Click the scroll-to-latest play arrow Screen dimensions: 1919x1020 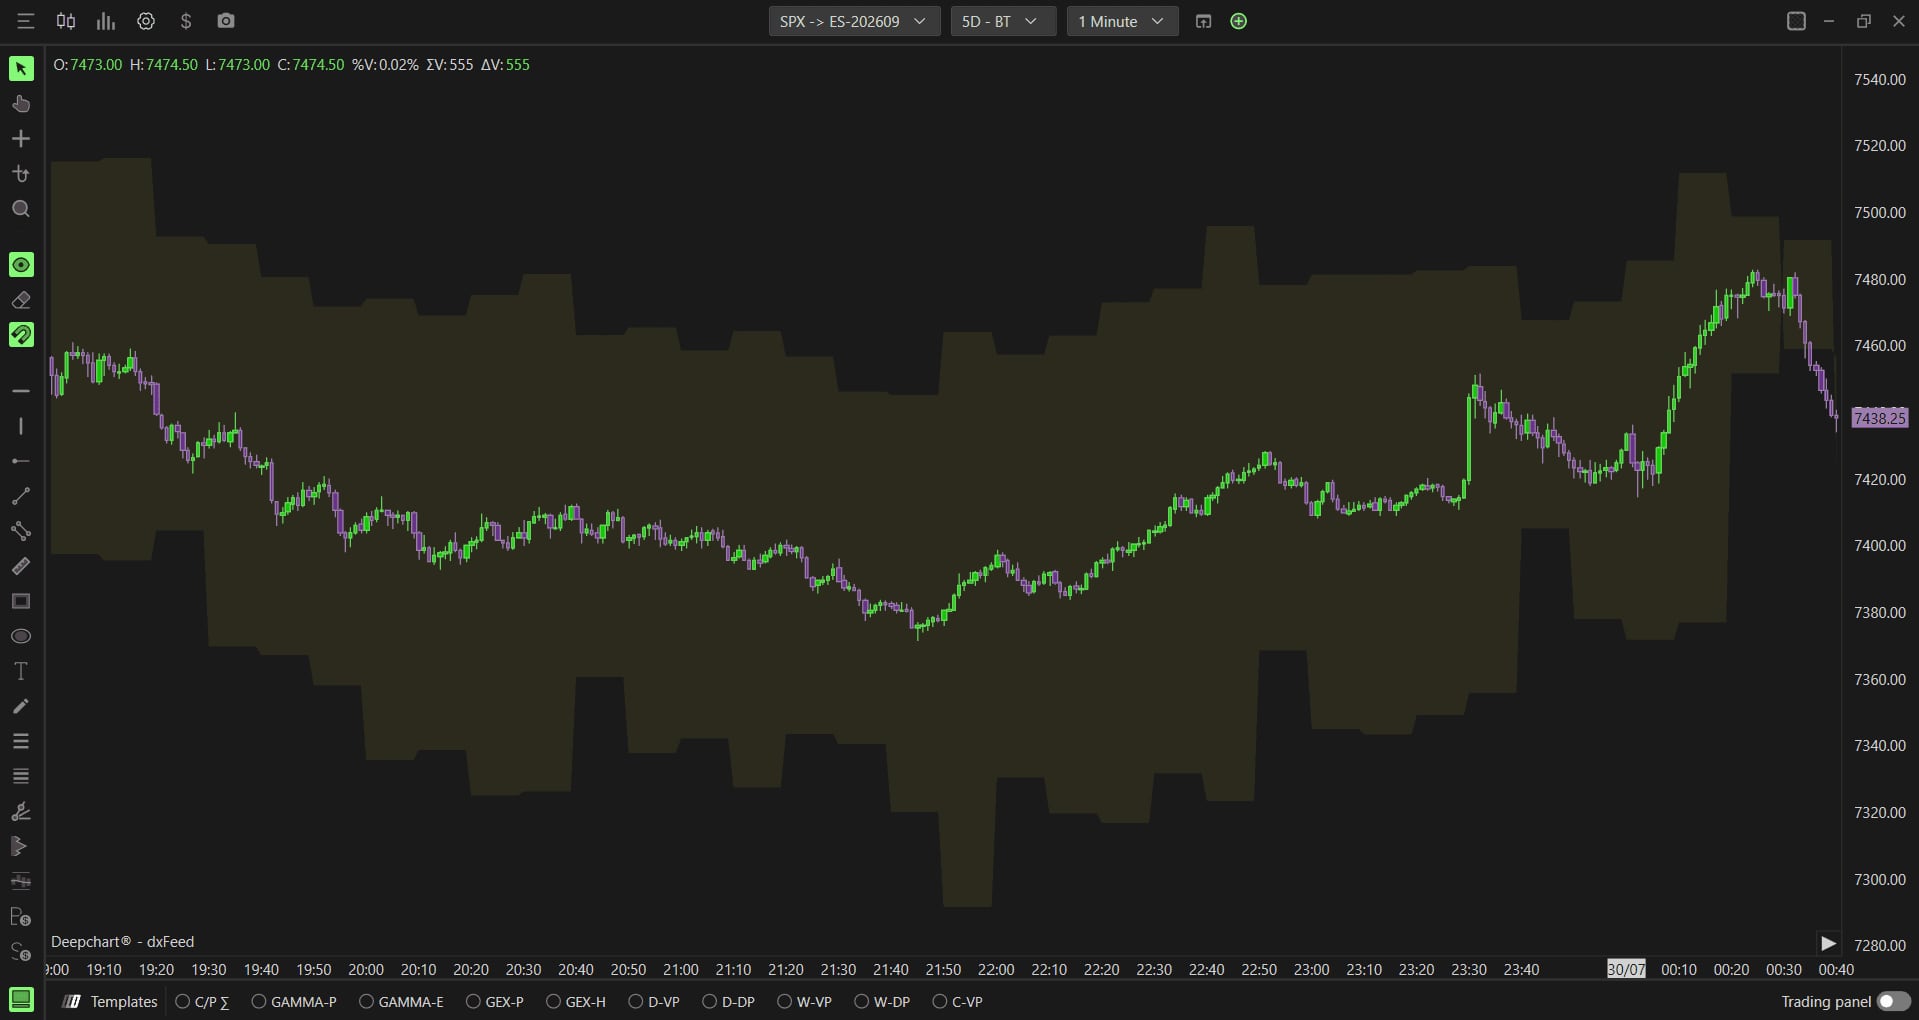[x=1828, y=943]
